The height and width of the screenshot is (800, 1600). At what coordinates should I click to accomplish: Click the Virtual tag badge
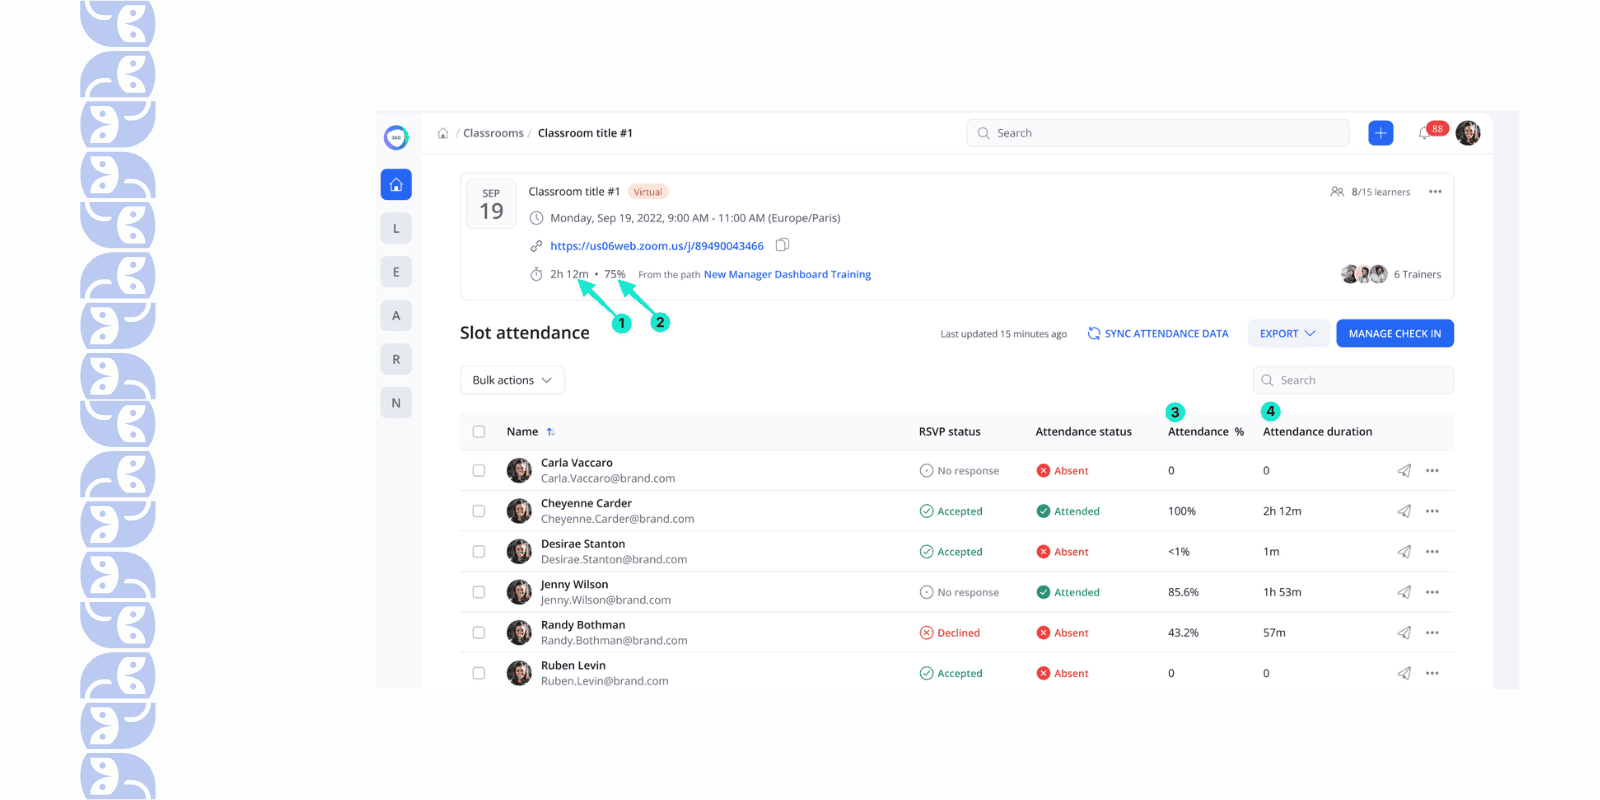coord(648,192)
